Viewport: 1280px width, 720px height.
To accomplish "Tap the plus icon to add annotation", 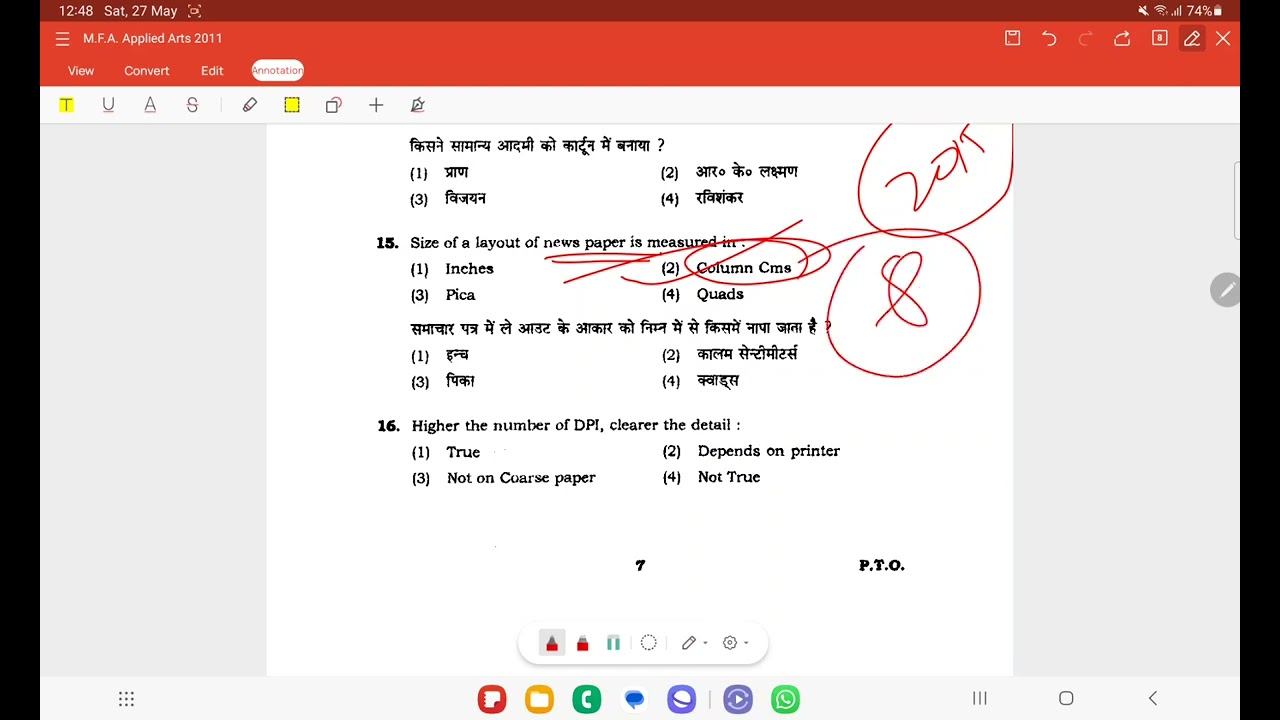I will 376,105.
